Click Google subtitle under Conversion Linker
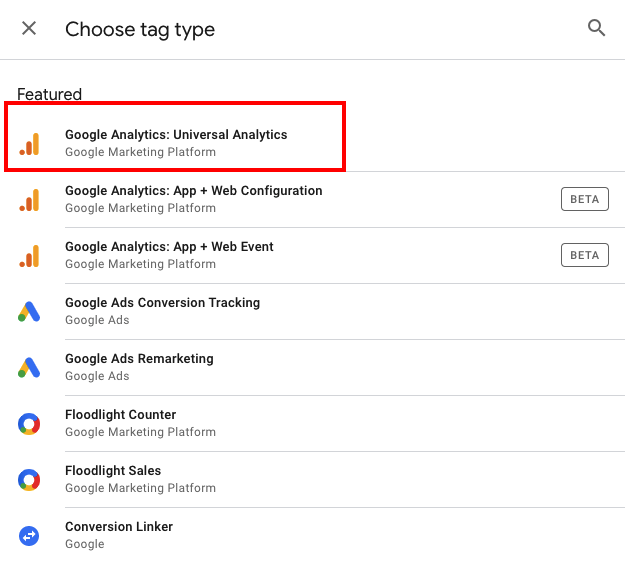 point(85,544)
